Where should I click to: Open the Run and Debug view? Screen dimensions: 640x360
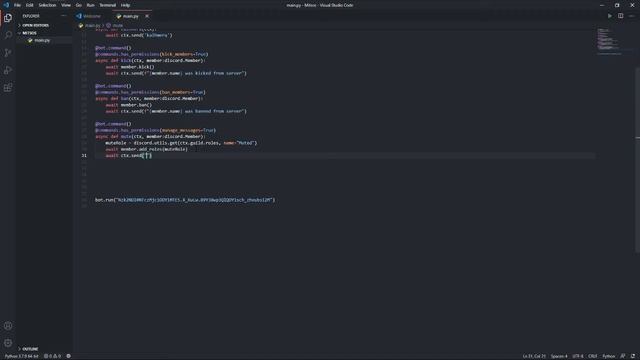coord(8,70)
